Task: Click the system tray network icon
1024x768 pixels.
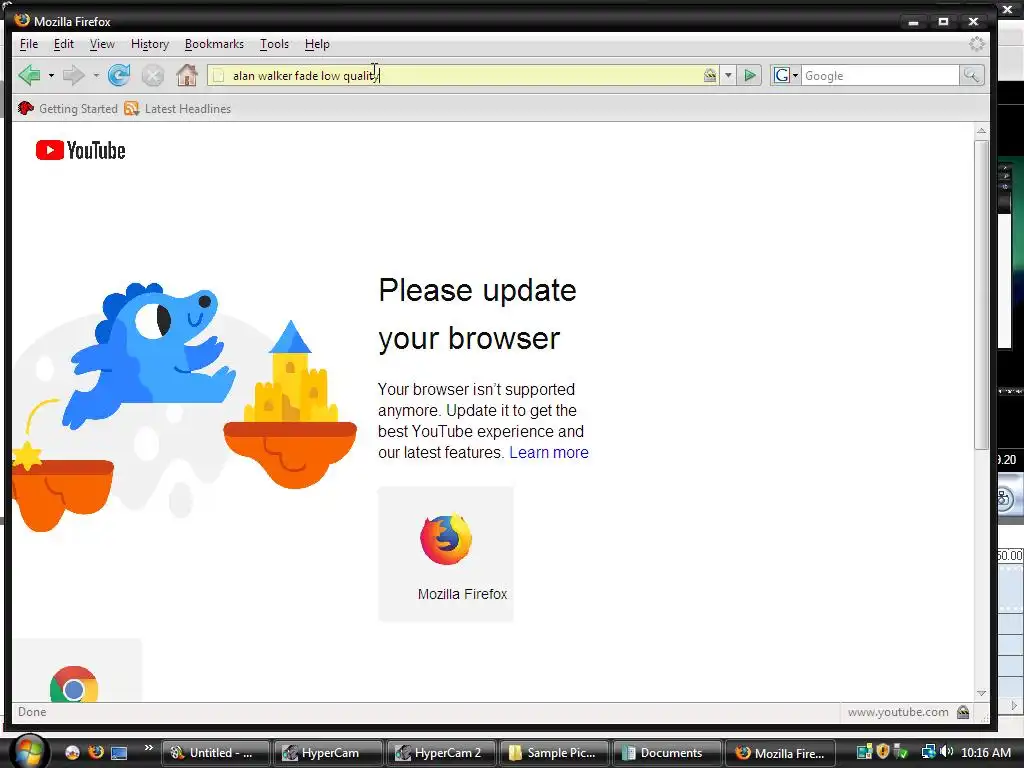Action: point(928,752)
